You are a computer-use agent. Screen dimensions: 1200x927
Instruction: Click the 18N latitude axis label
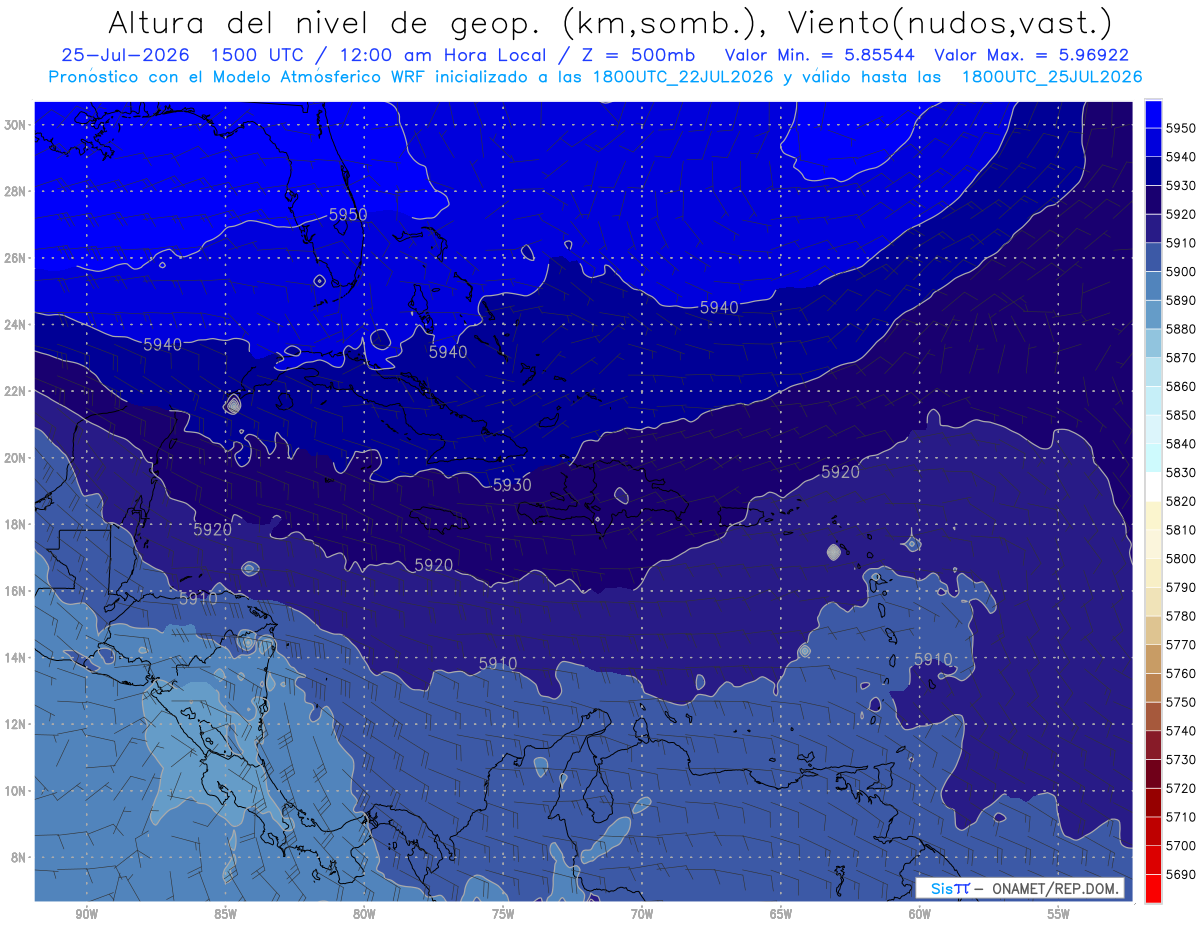pos(17,524)
